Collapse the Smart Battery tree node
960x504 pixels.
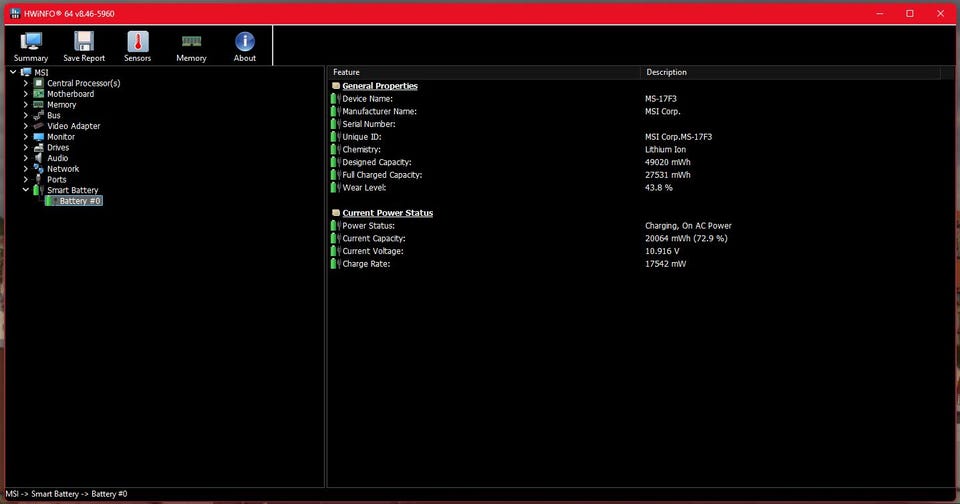pyautogui.click(x=26, y=190)
